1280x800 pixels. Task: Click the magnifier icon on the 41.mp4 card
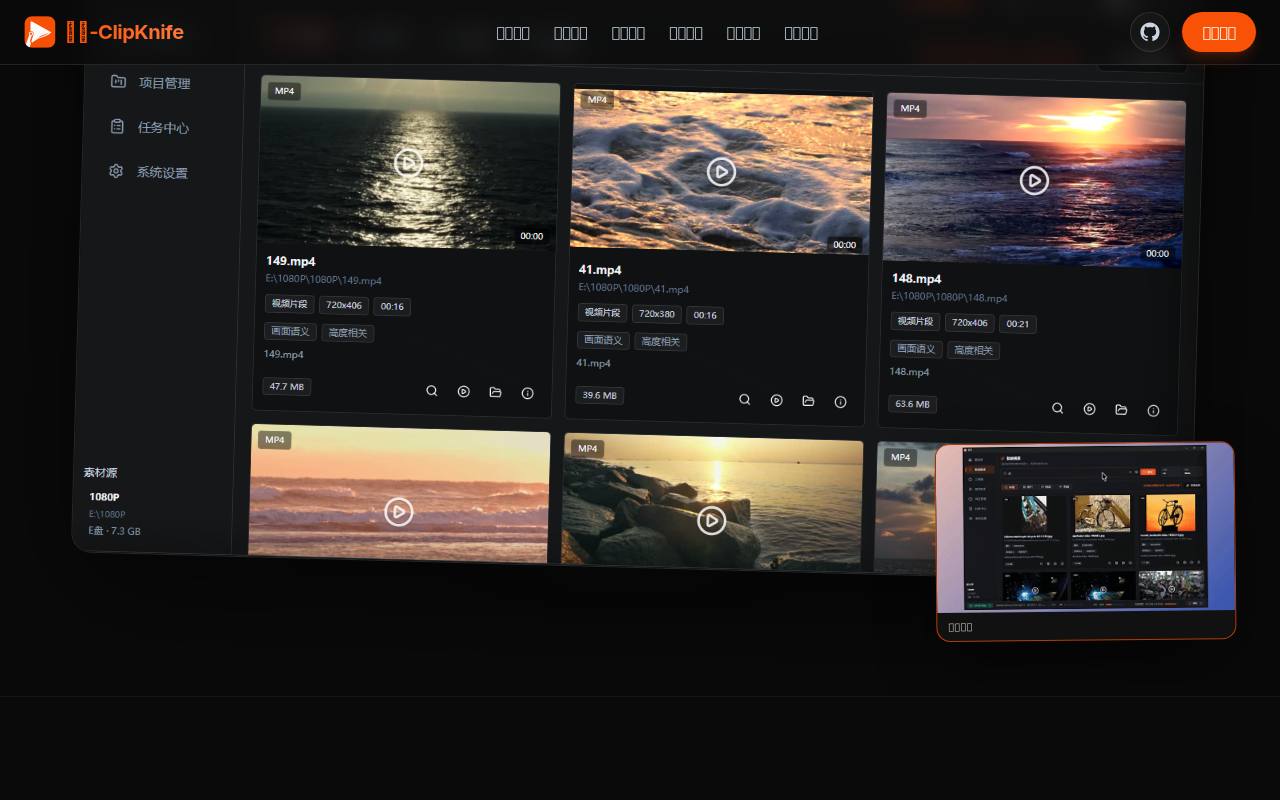745,399
